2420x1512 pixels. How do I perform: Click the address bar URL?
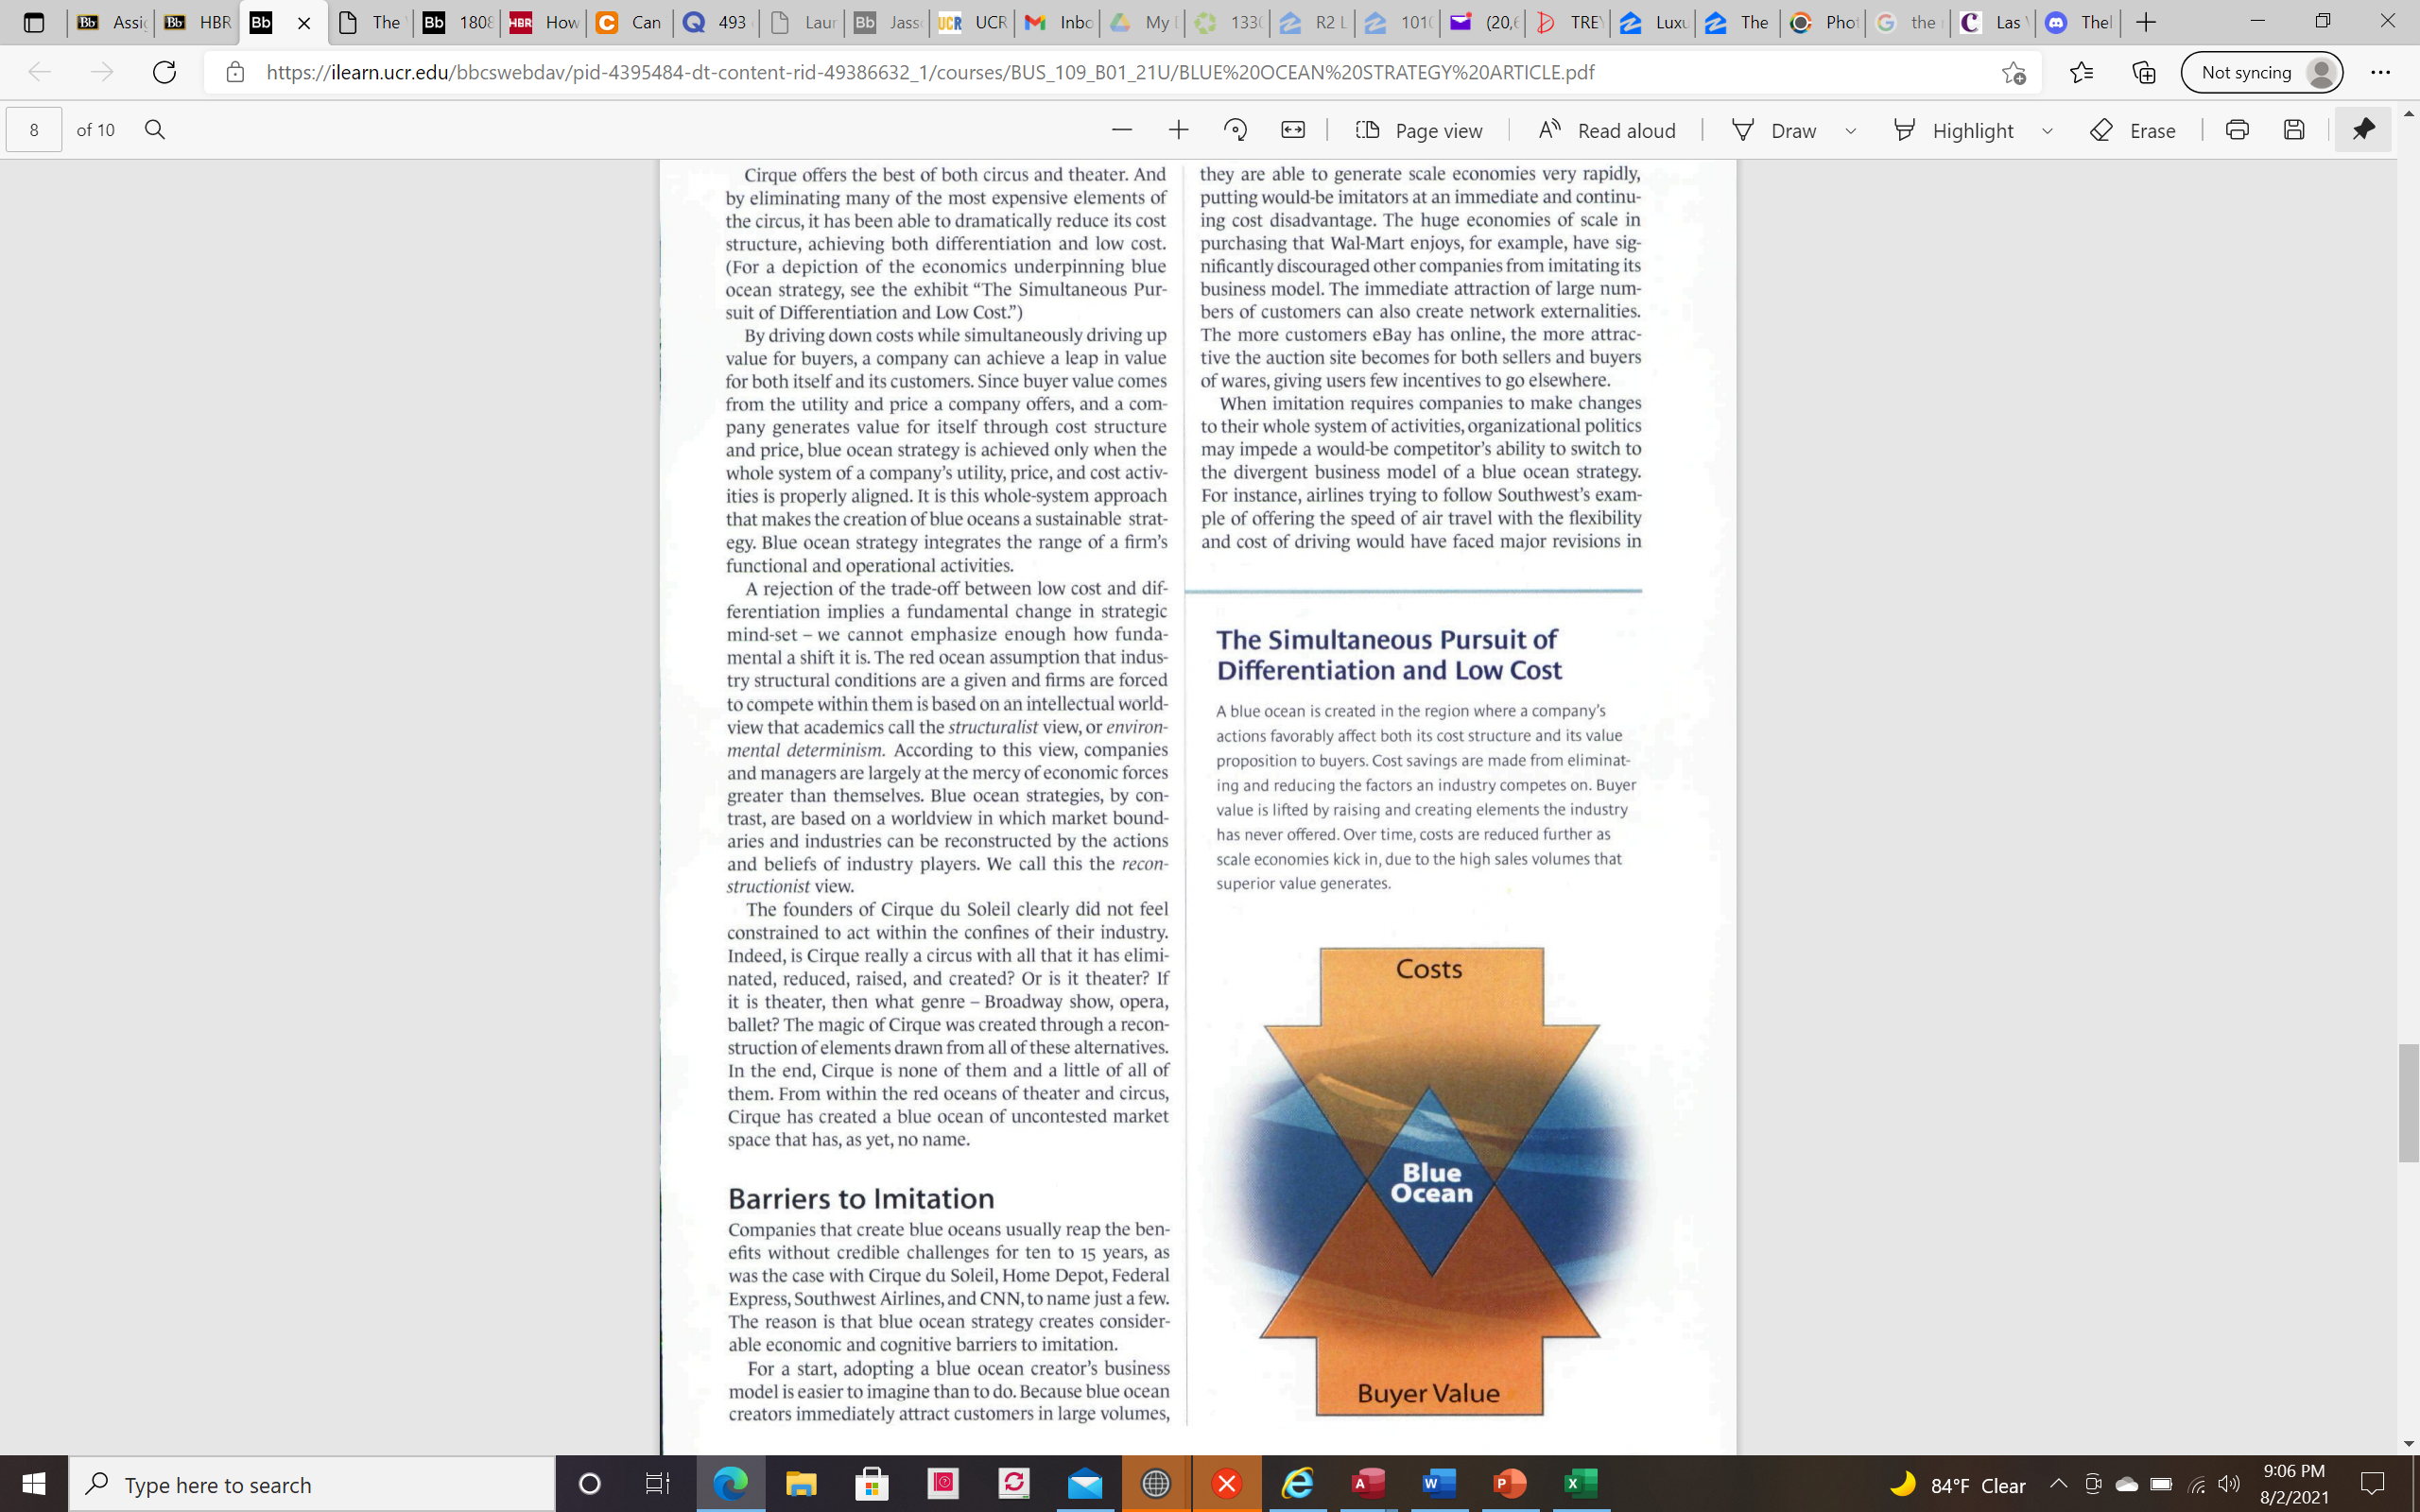click(x=930, y=72)
